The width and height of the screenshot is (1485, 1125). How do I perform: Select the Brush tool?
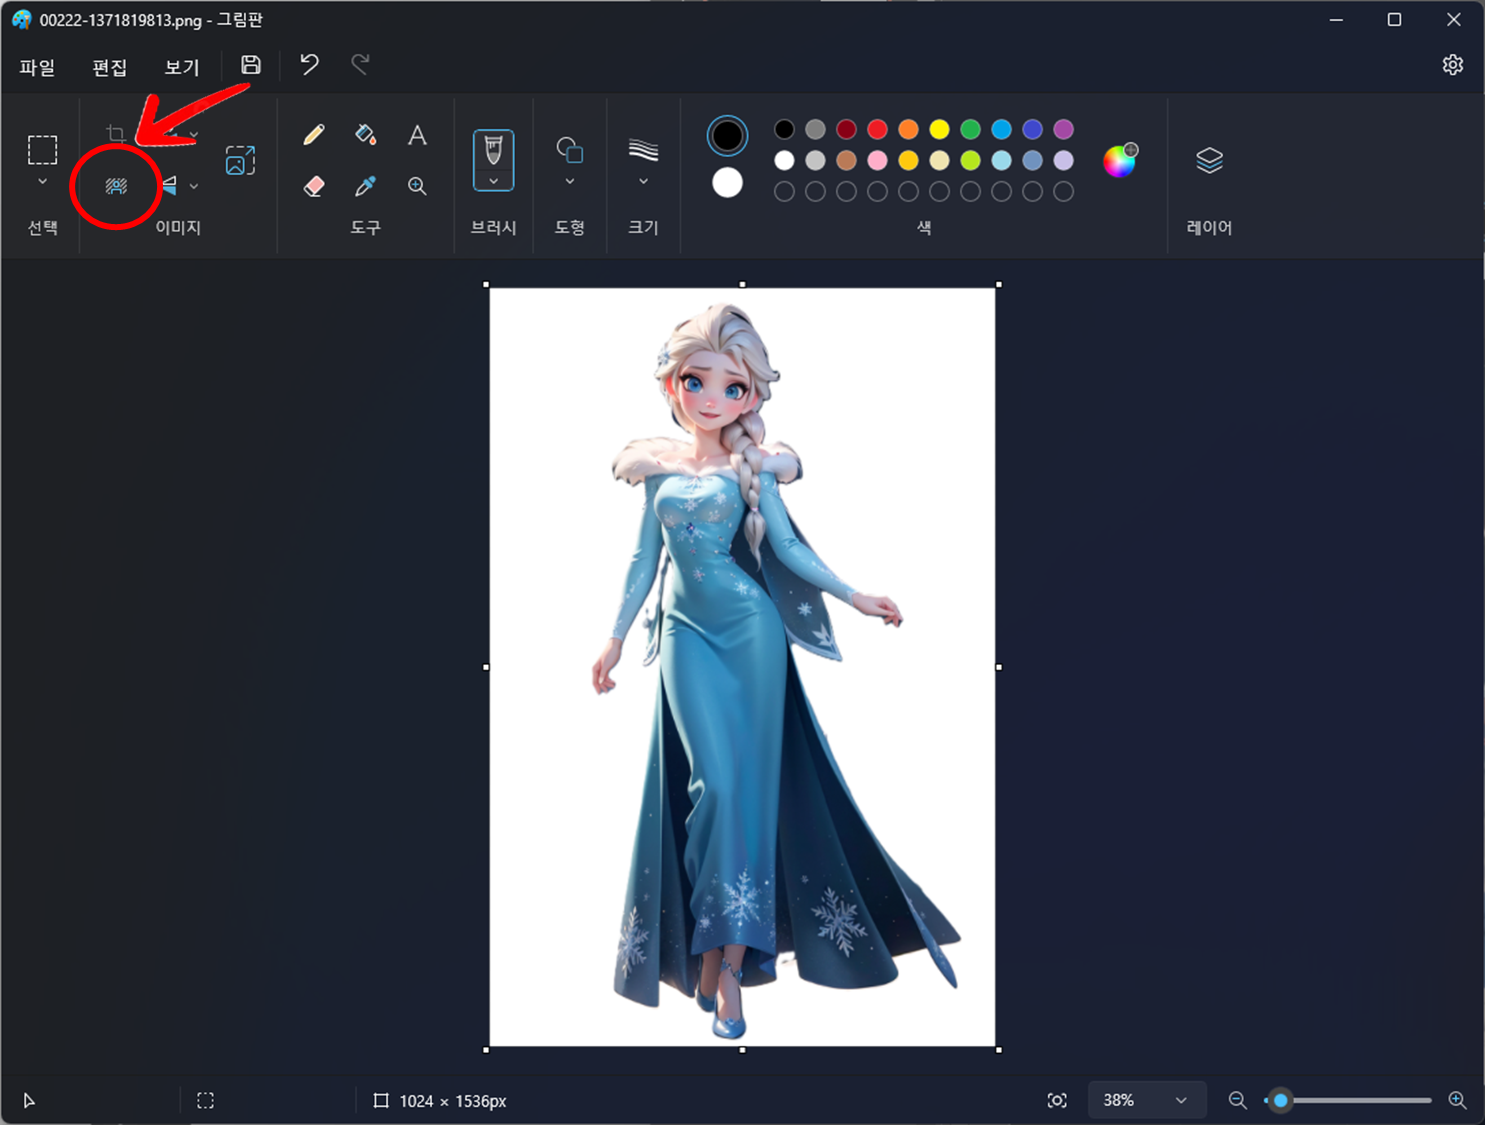point(493,151)
